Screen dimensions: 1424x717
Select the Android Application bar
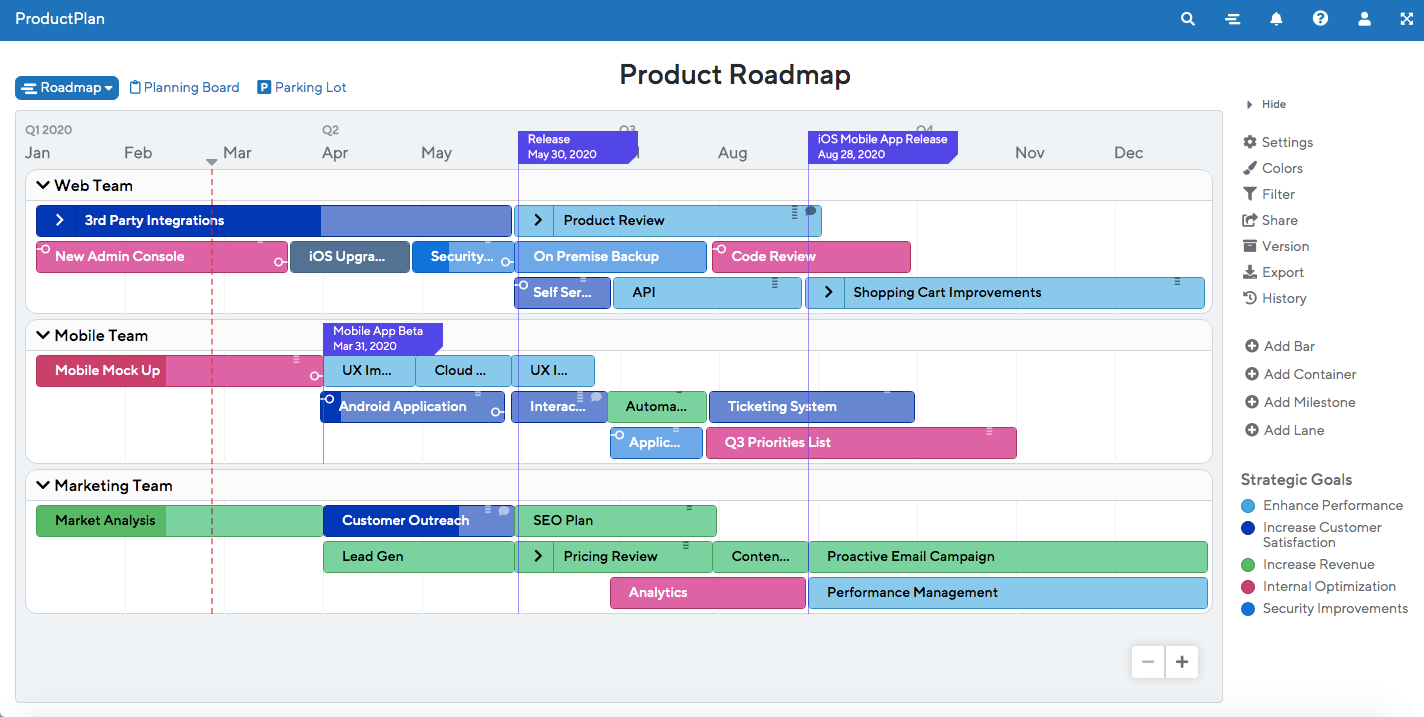(x=412, y=407)
